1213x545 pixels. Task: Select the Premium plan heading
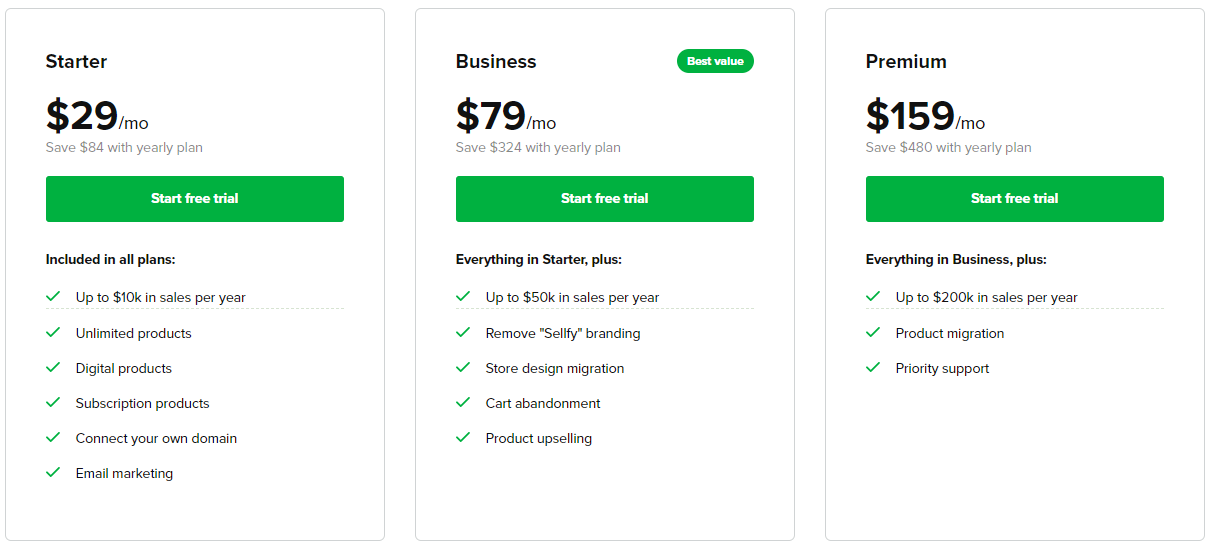(906, 61)
